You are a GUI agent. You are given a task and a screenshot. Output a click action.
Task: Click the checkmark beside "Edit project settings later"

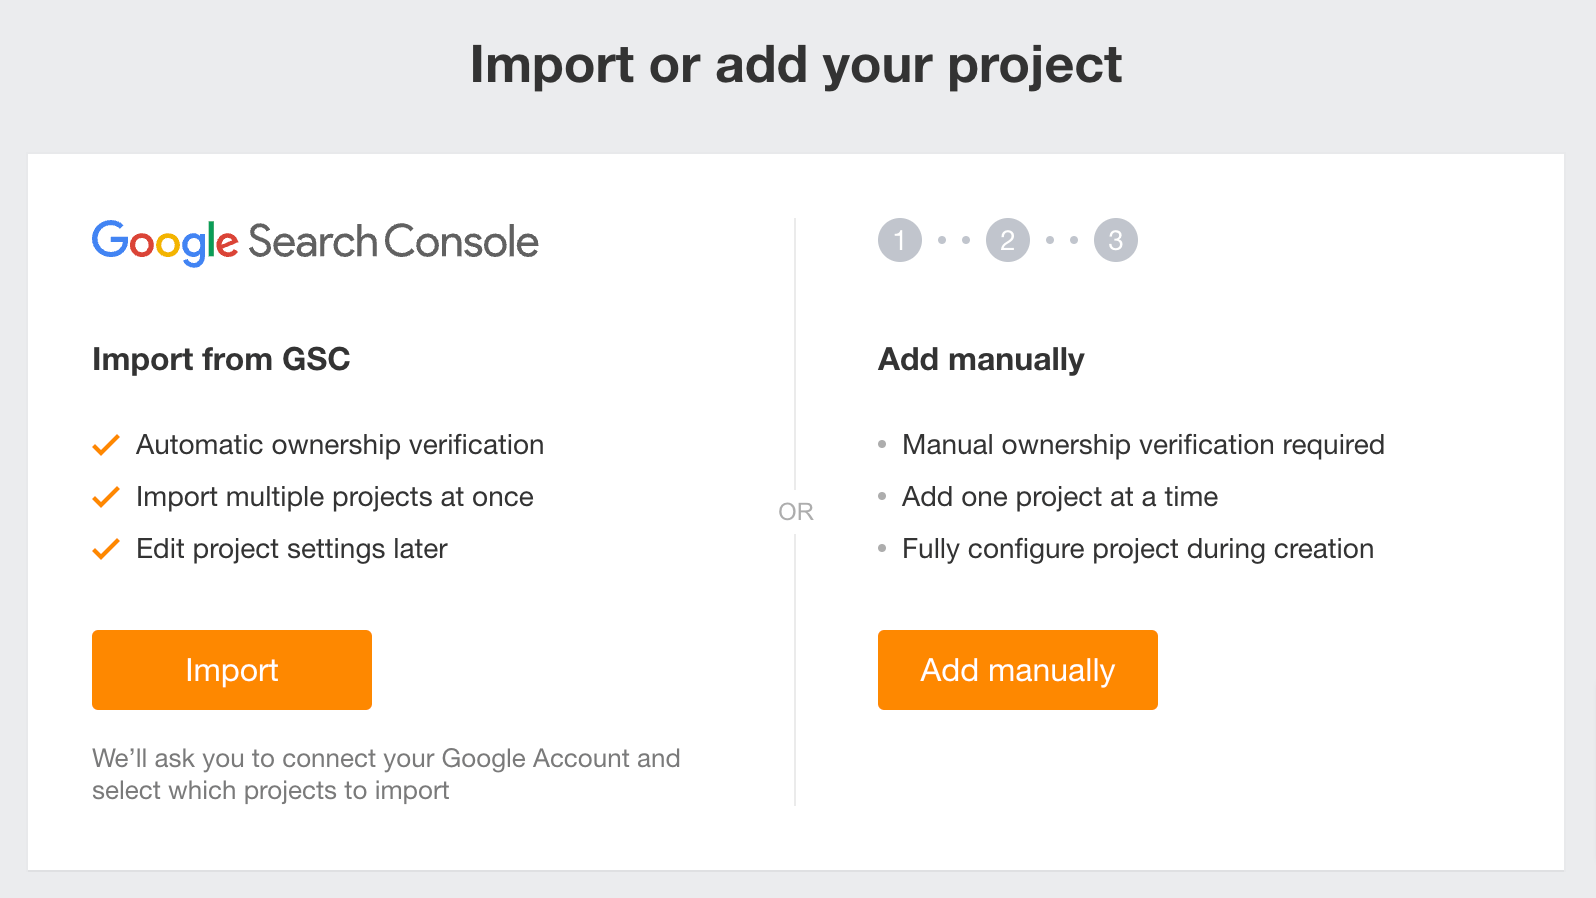tap(105, 548)
